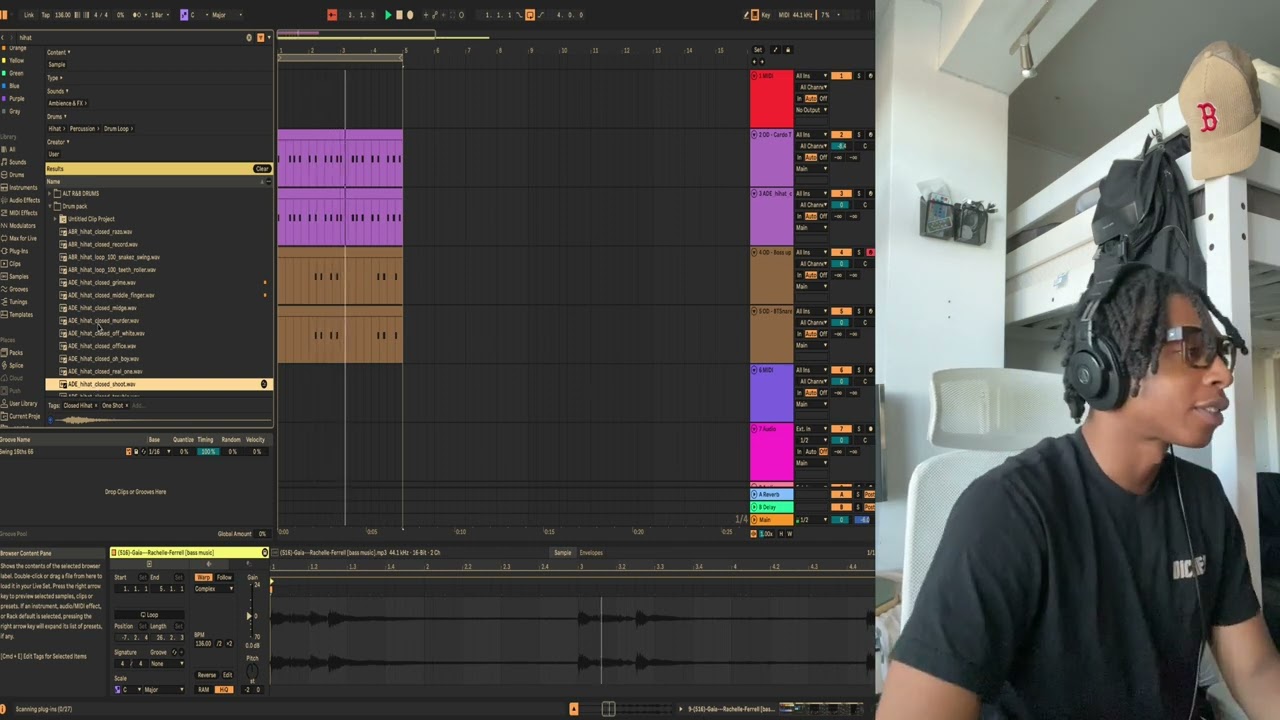This screenshot has height=720, width=1280.
Task: Select the tempo field showing 136.00
Action: (x=62, y=15)
